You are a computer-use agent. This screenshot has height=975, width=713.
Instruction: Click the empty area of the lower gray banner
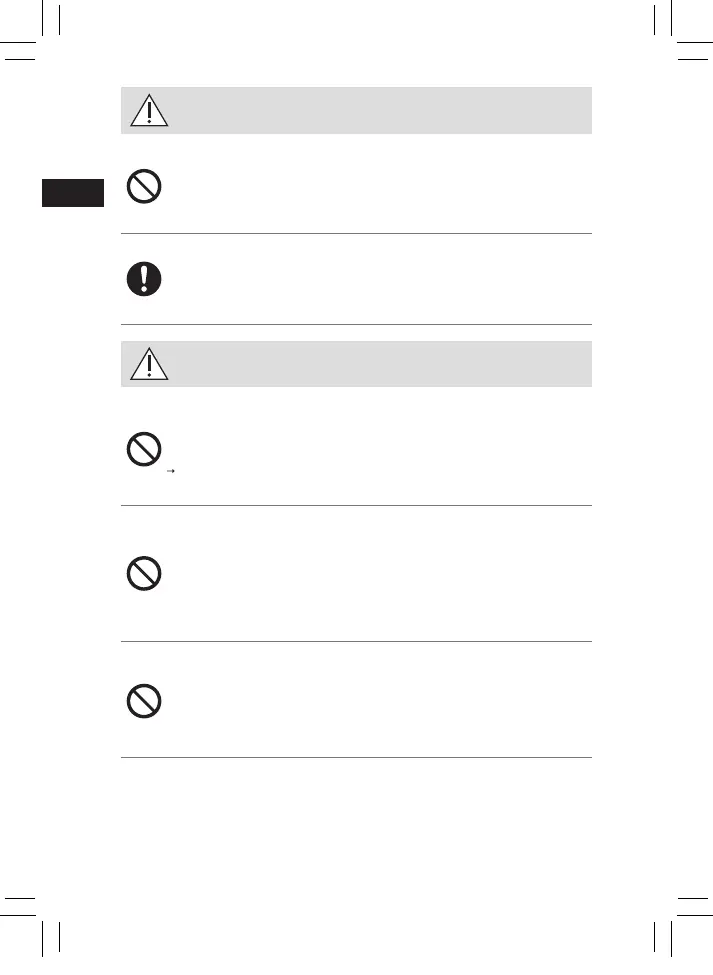pyautogui.click(x=380, y=365)
